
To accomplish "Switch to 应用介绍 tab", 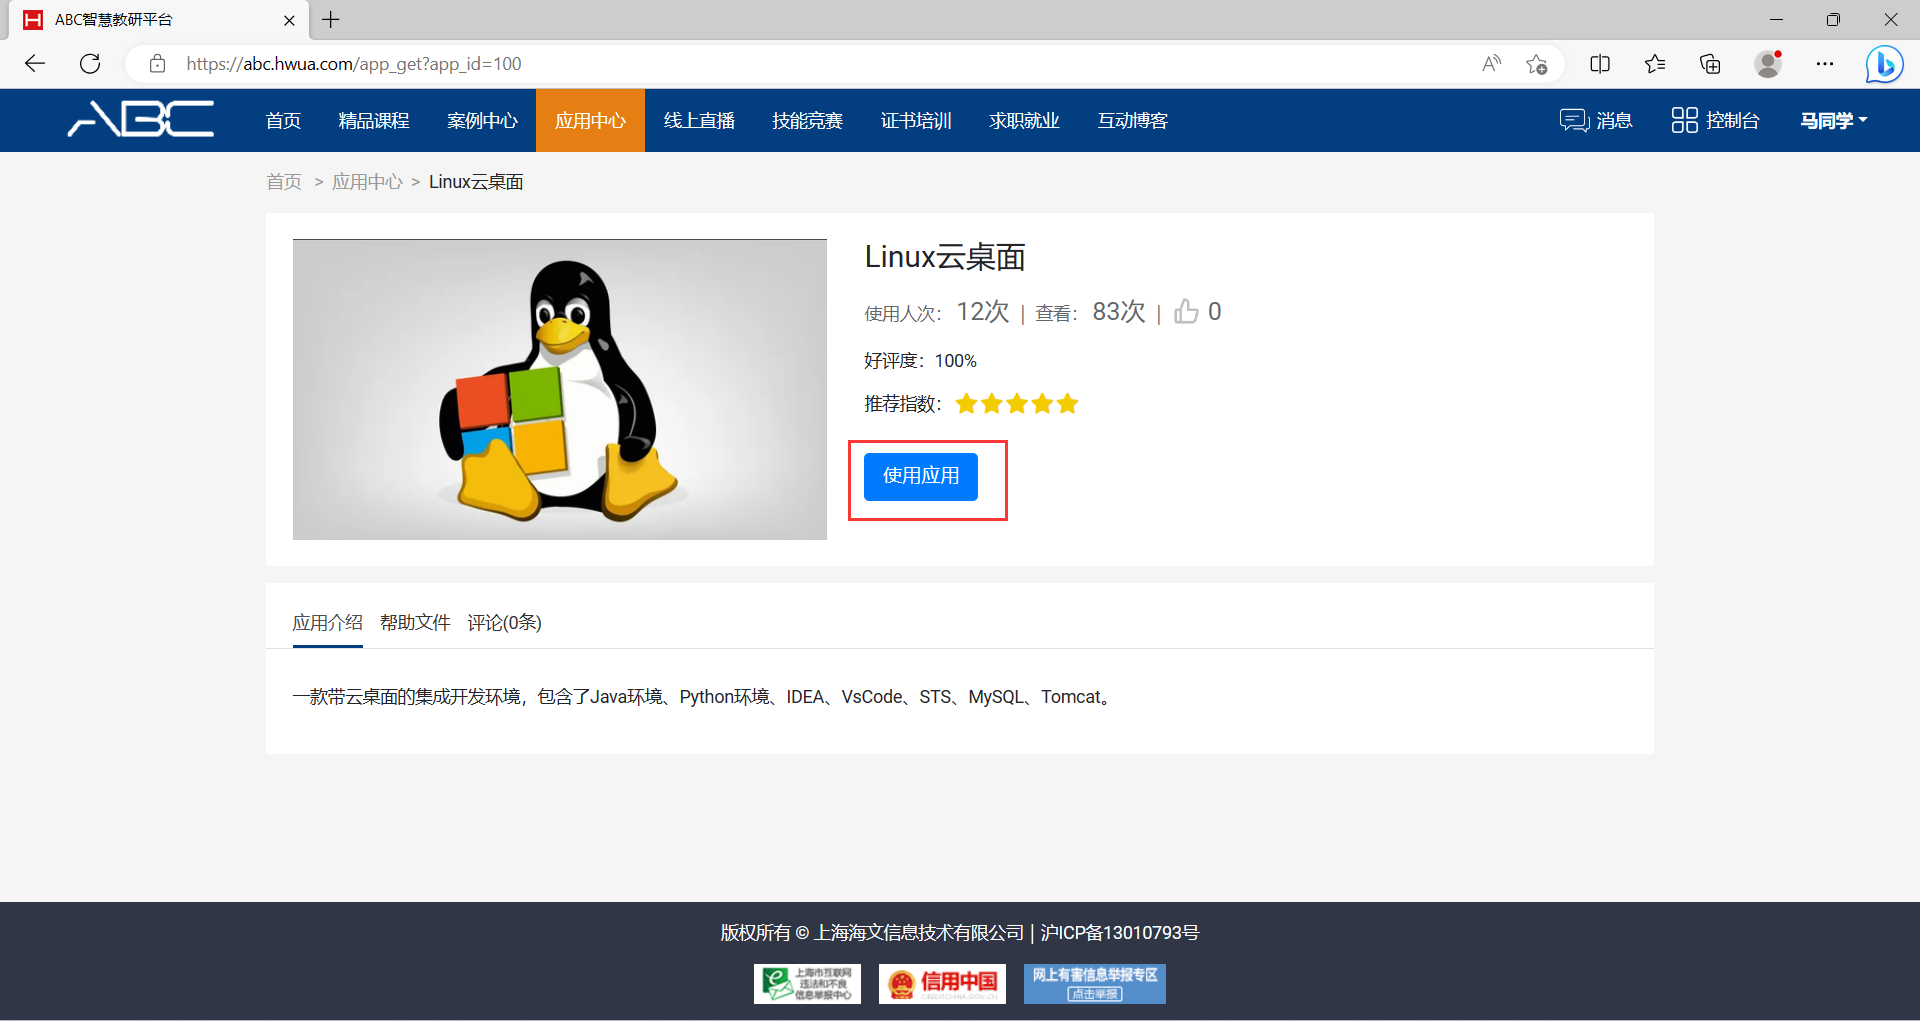I will point(327,623).
